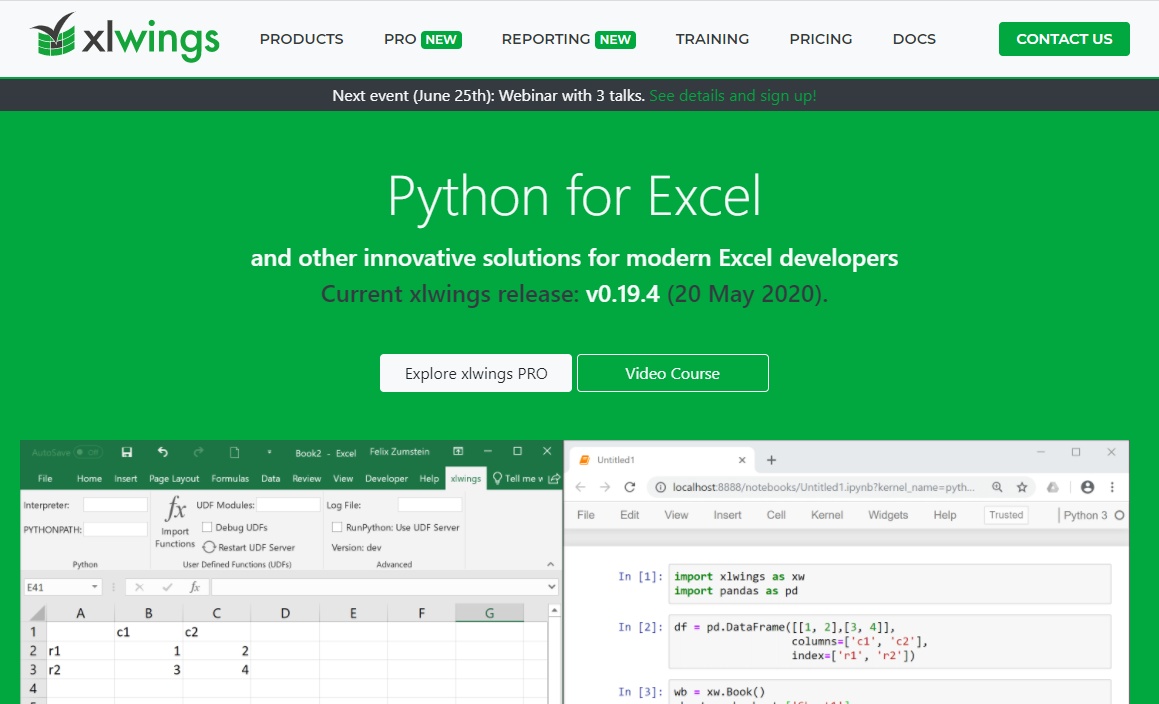Collapse the ribbon using the chevron
Screen dimensions: 1159x704
(x=551, y=563)
